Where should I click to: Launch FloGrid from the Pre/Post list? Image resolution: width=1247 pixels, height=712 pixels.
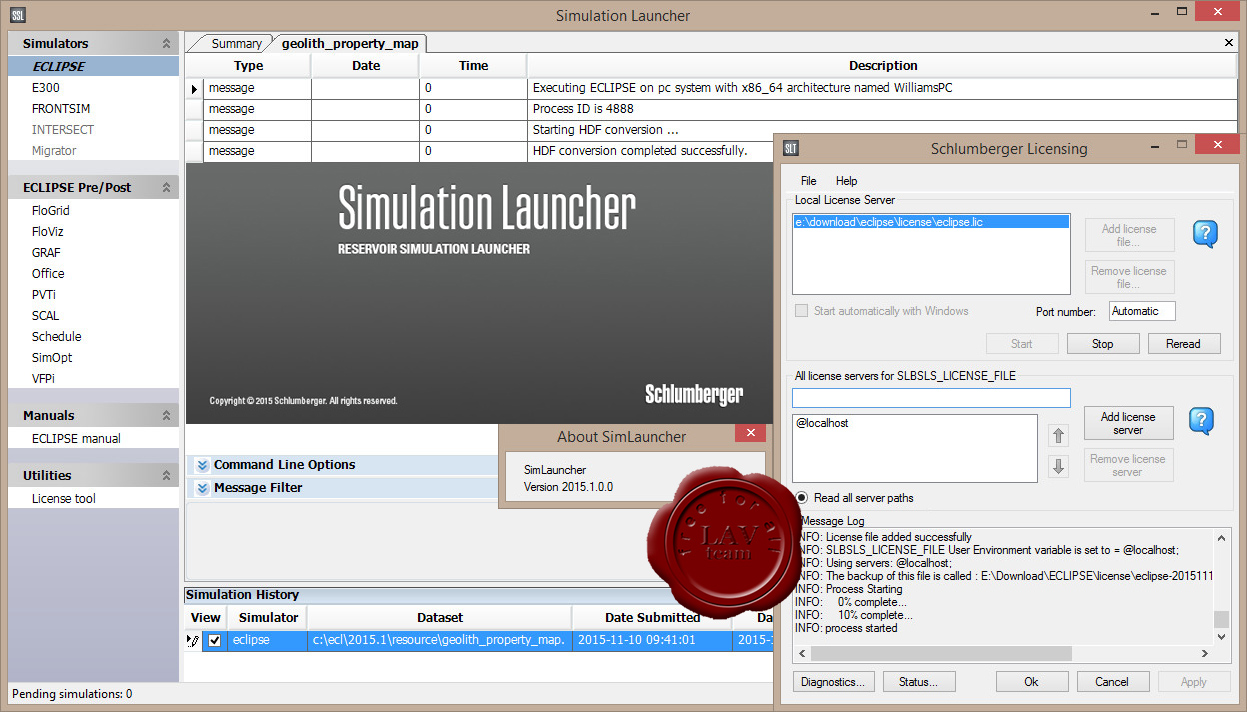click(x=51, y=211)
